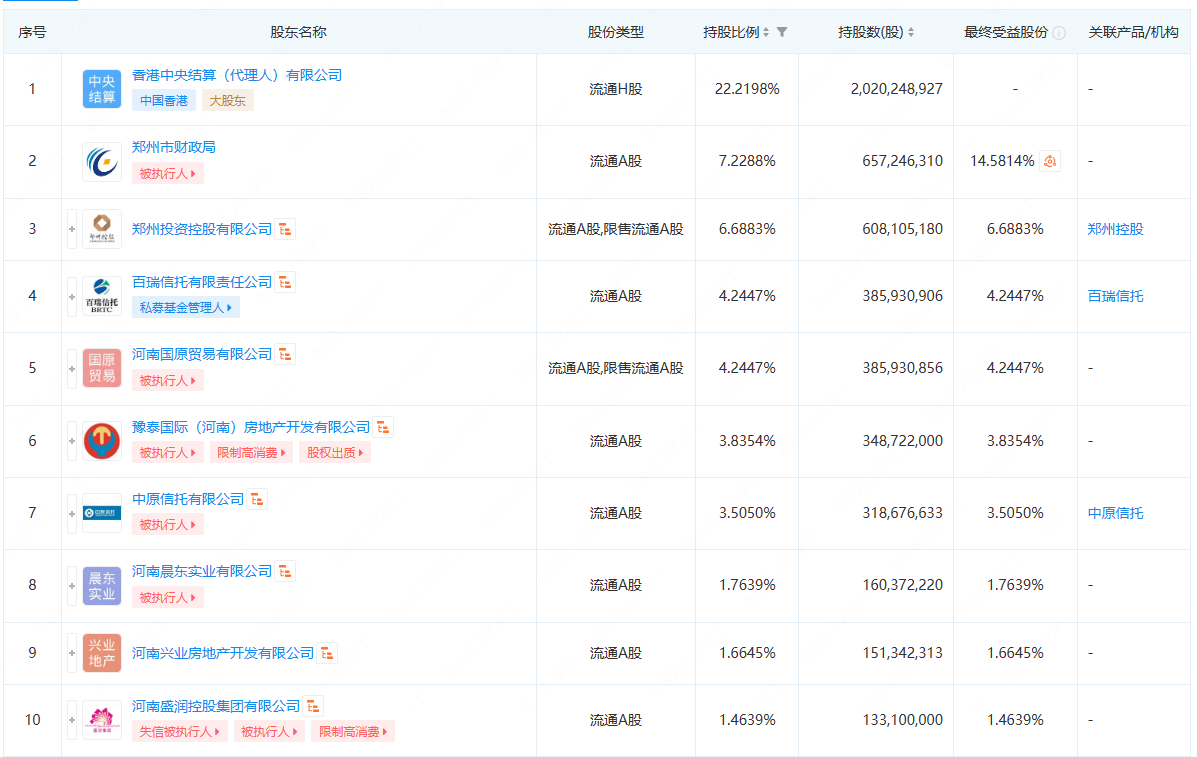Open 豫泰国际（河南）房地产开发有限公司 link
This screenshot has height=757, width=1197.
pyautogui.click(x=250, y=427)
